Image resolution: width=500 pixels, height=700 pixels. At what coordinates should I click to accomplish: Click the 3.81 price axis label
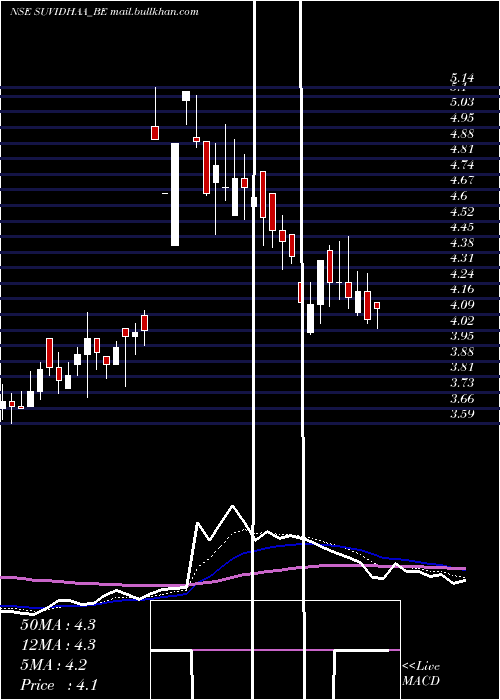click(x=462, y=367)
